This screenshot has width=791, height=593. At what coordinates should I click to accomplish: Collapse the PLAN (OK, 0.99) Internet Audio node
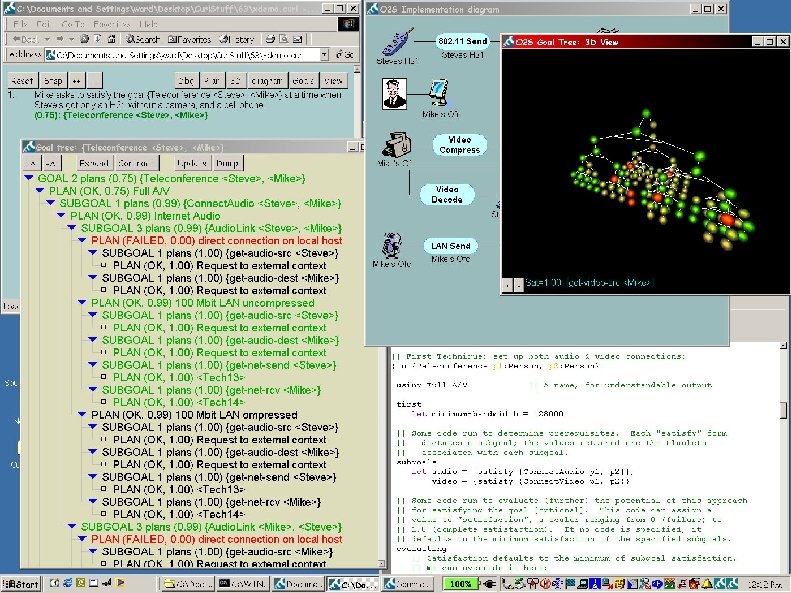point(61,215)
